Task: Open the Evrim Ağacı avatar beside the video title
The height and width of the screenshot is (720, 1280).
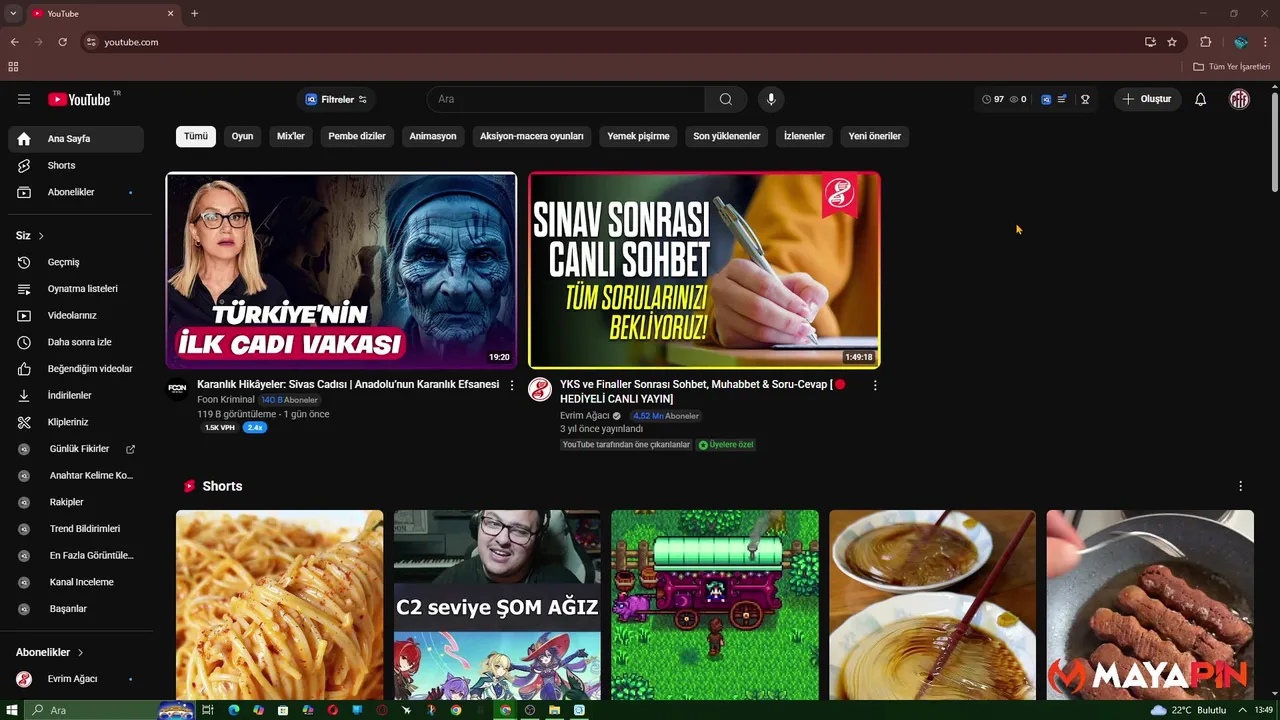Action: (x=540, y=389)
